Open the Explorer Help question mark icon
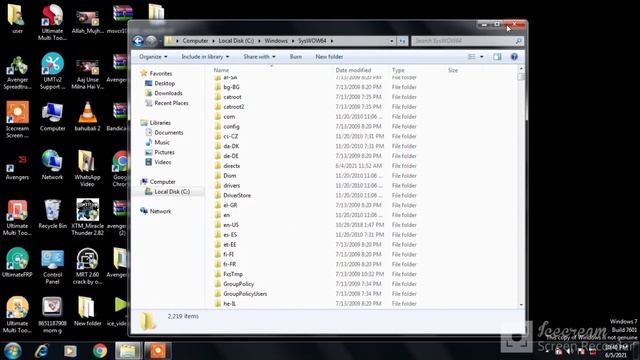The width and height of the screenshot is (640, 360). pos(514,57)
